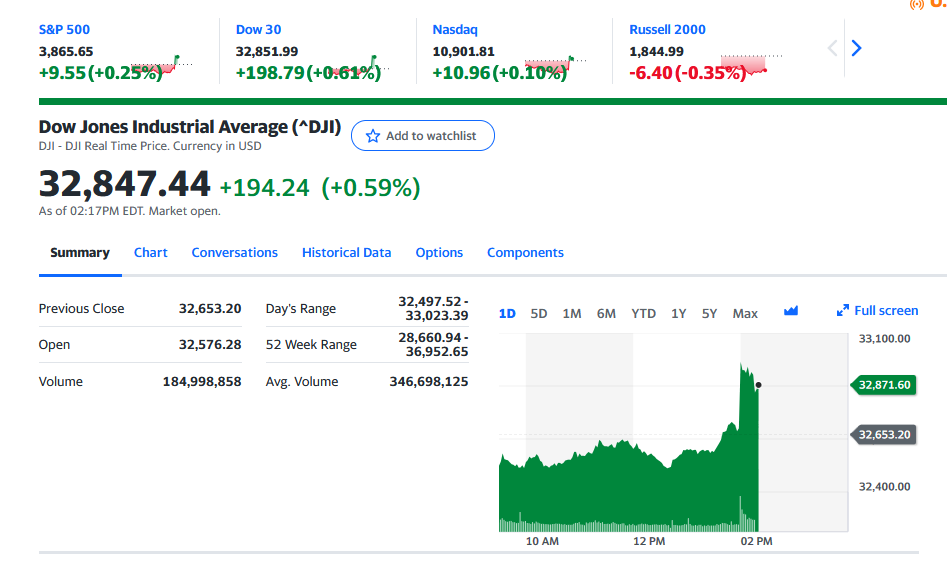Select the 1Y chart range
The image size is (947, 561).
[x=679, y=313]
